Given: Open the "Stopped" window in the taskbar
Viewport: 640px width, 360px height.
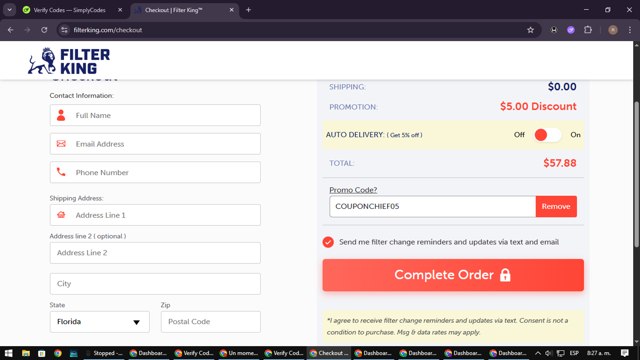Looking at the screenshot, I should tap(104, 353).
